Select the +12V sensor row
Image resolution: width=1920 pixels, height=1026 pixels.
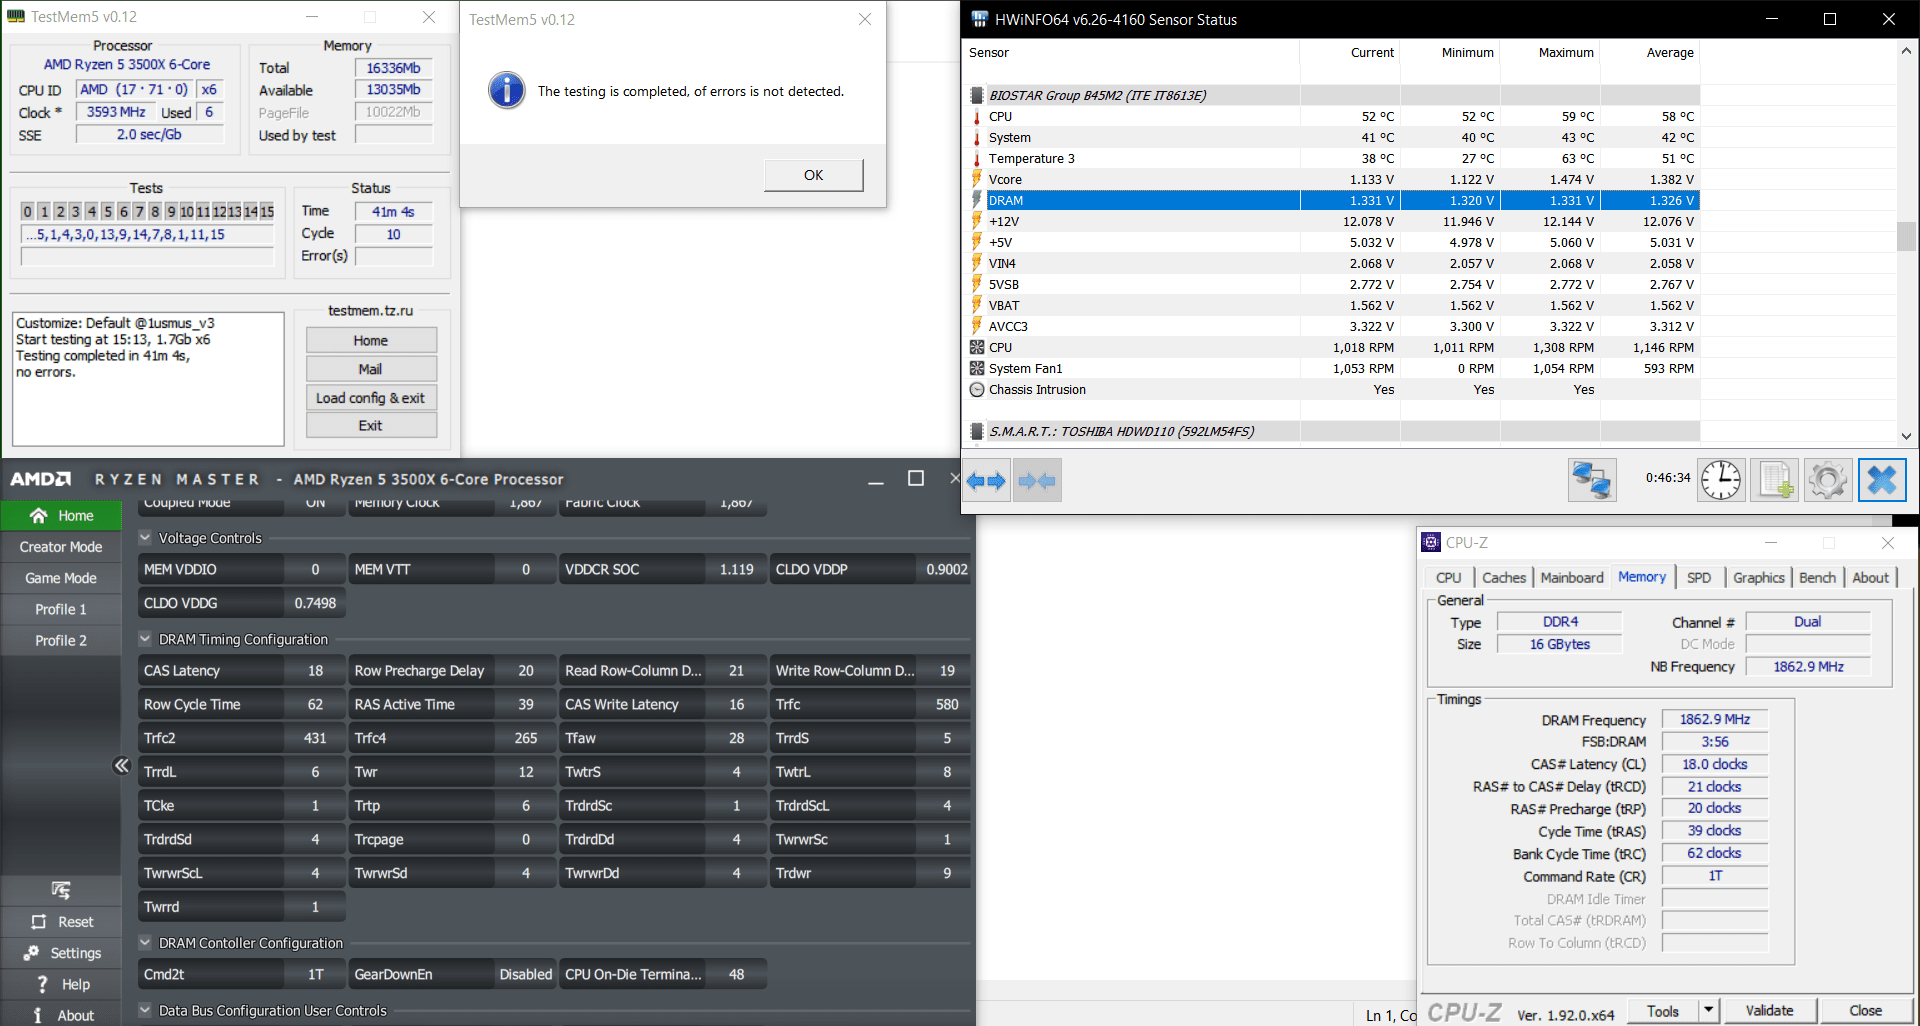(1334, 221)
